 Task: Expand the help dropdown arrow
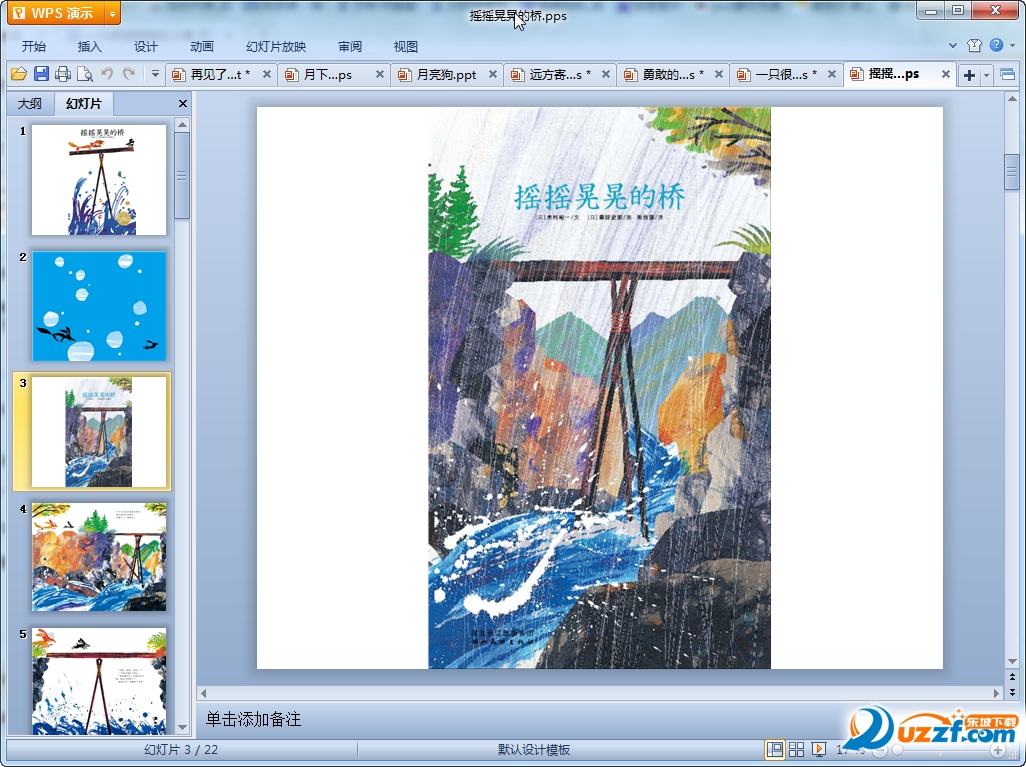1013,45
